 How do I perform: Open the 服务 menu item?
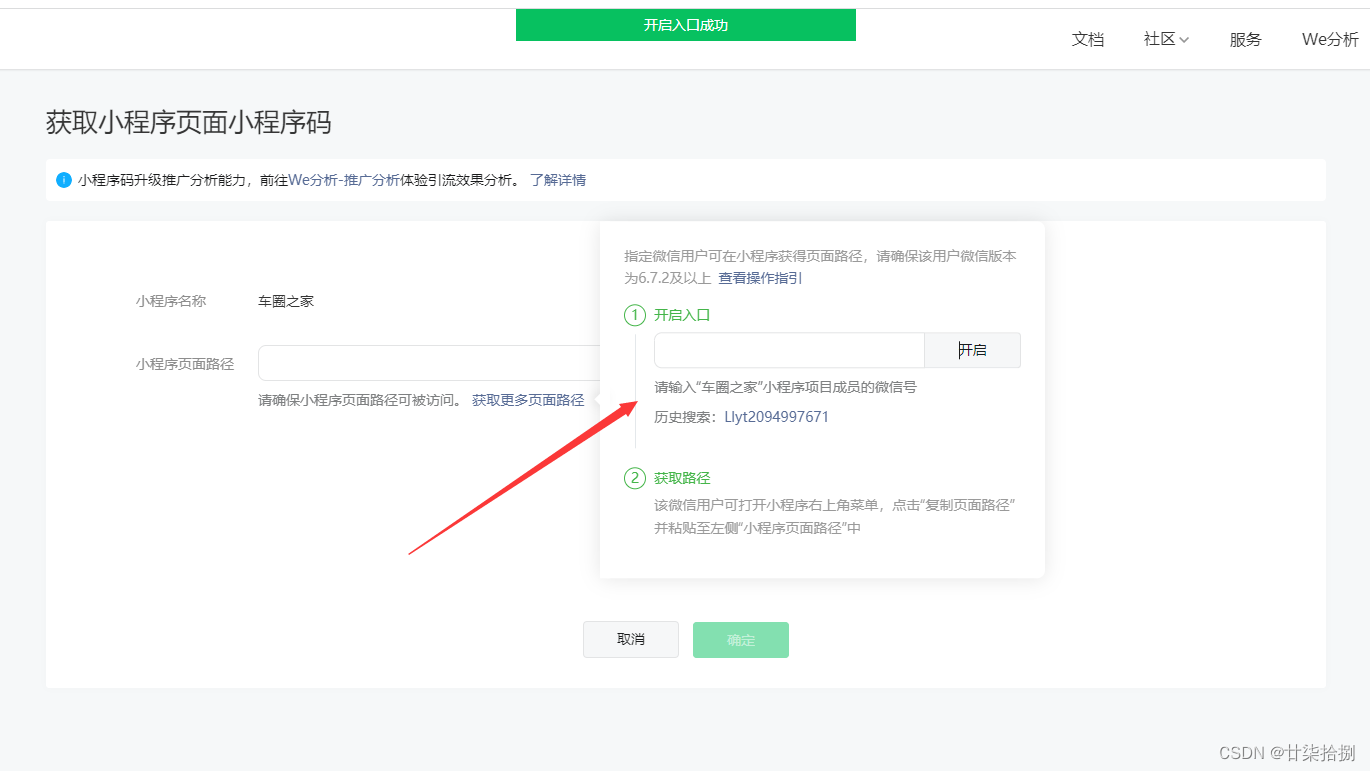click(x=1245, y=39)
